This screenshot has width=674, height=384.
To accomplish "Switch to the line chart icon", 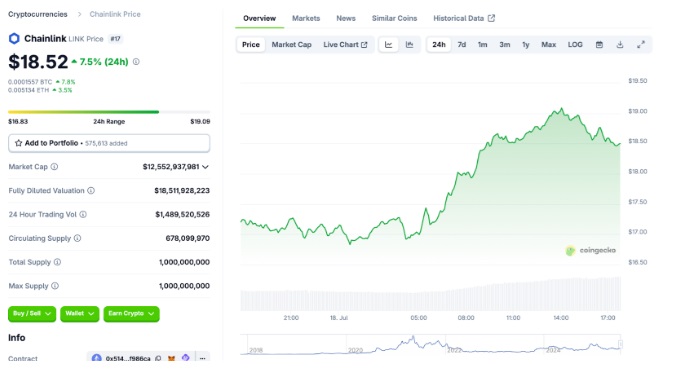I will click(389, 45).
